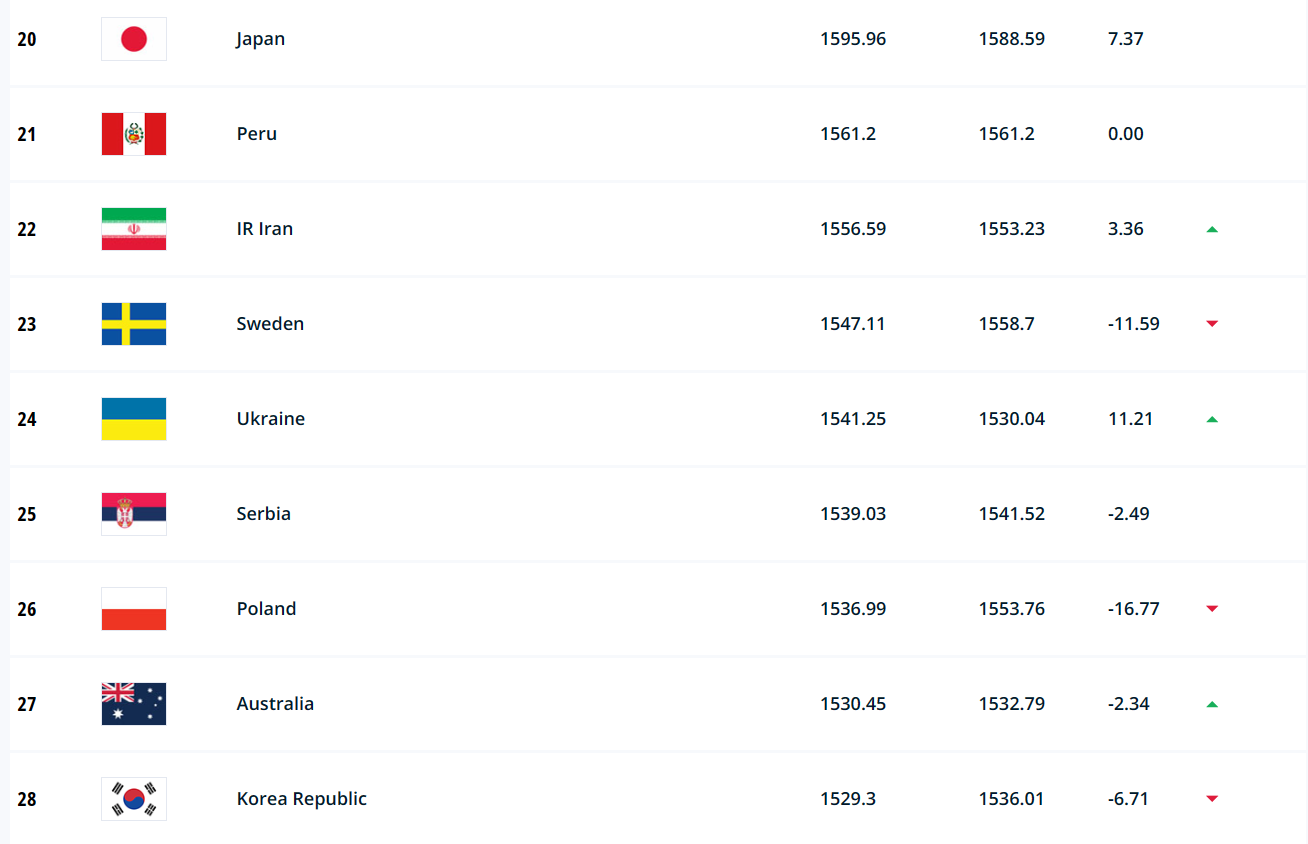1308x844 pixels.
Task: Click the Poland flag icon
Action: (x=134, y=609)
